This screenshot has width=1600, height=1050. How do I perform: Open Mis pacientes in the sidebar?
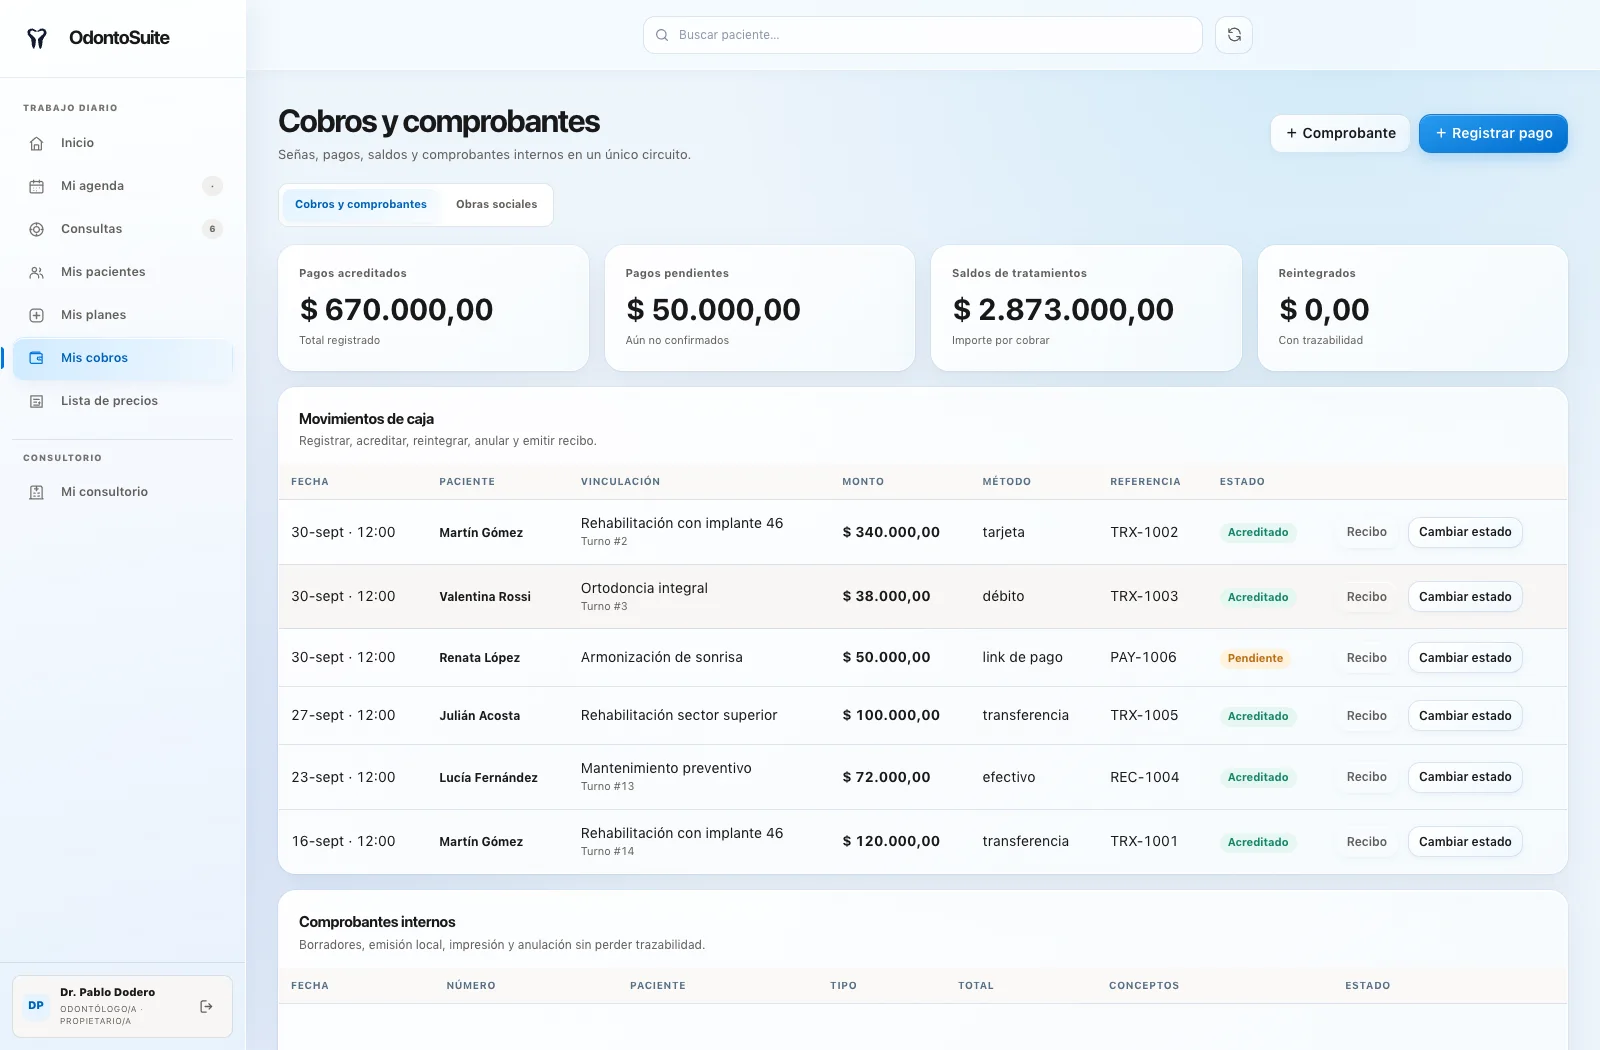[122, 272]
